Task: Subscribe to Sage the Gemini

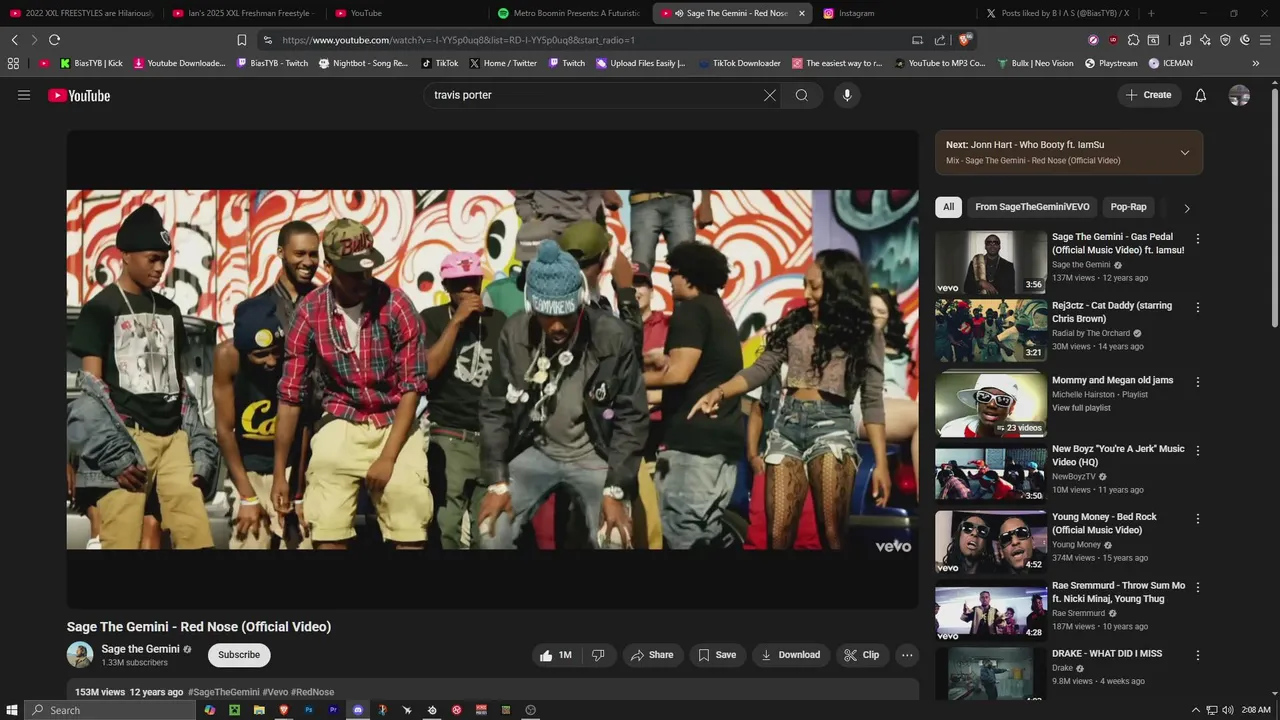Action: tap(239, 655)
